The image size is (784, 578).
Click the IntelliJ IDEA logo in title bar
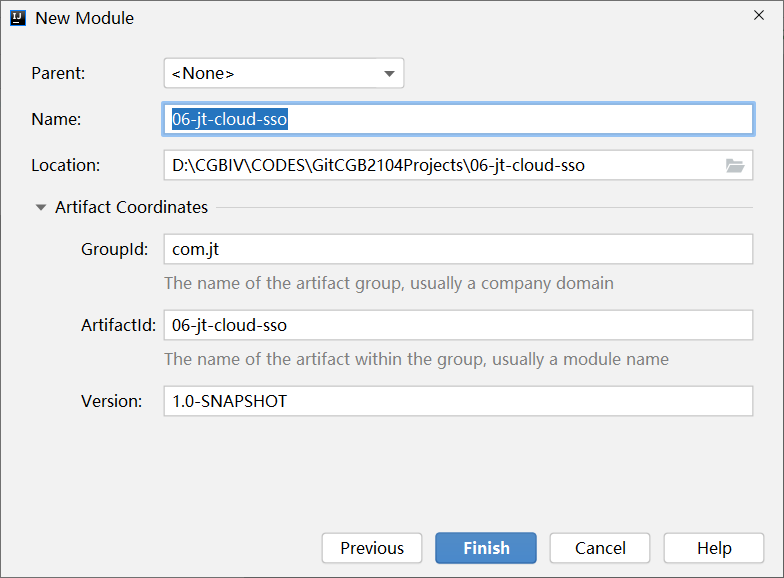(x=18, y=18)
